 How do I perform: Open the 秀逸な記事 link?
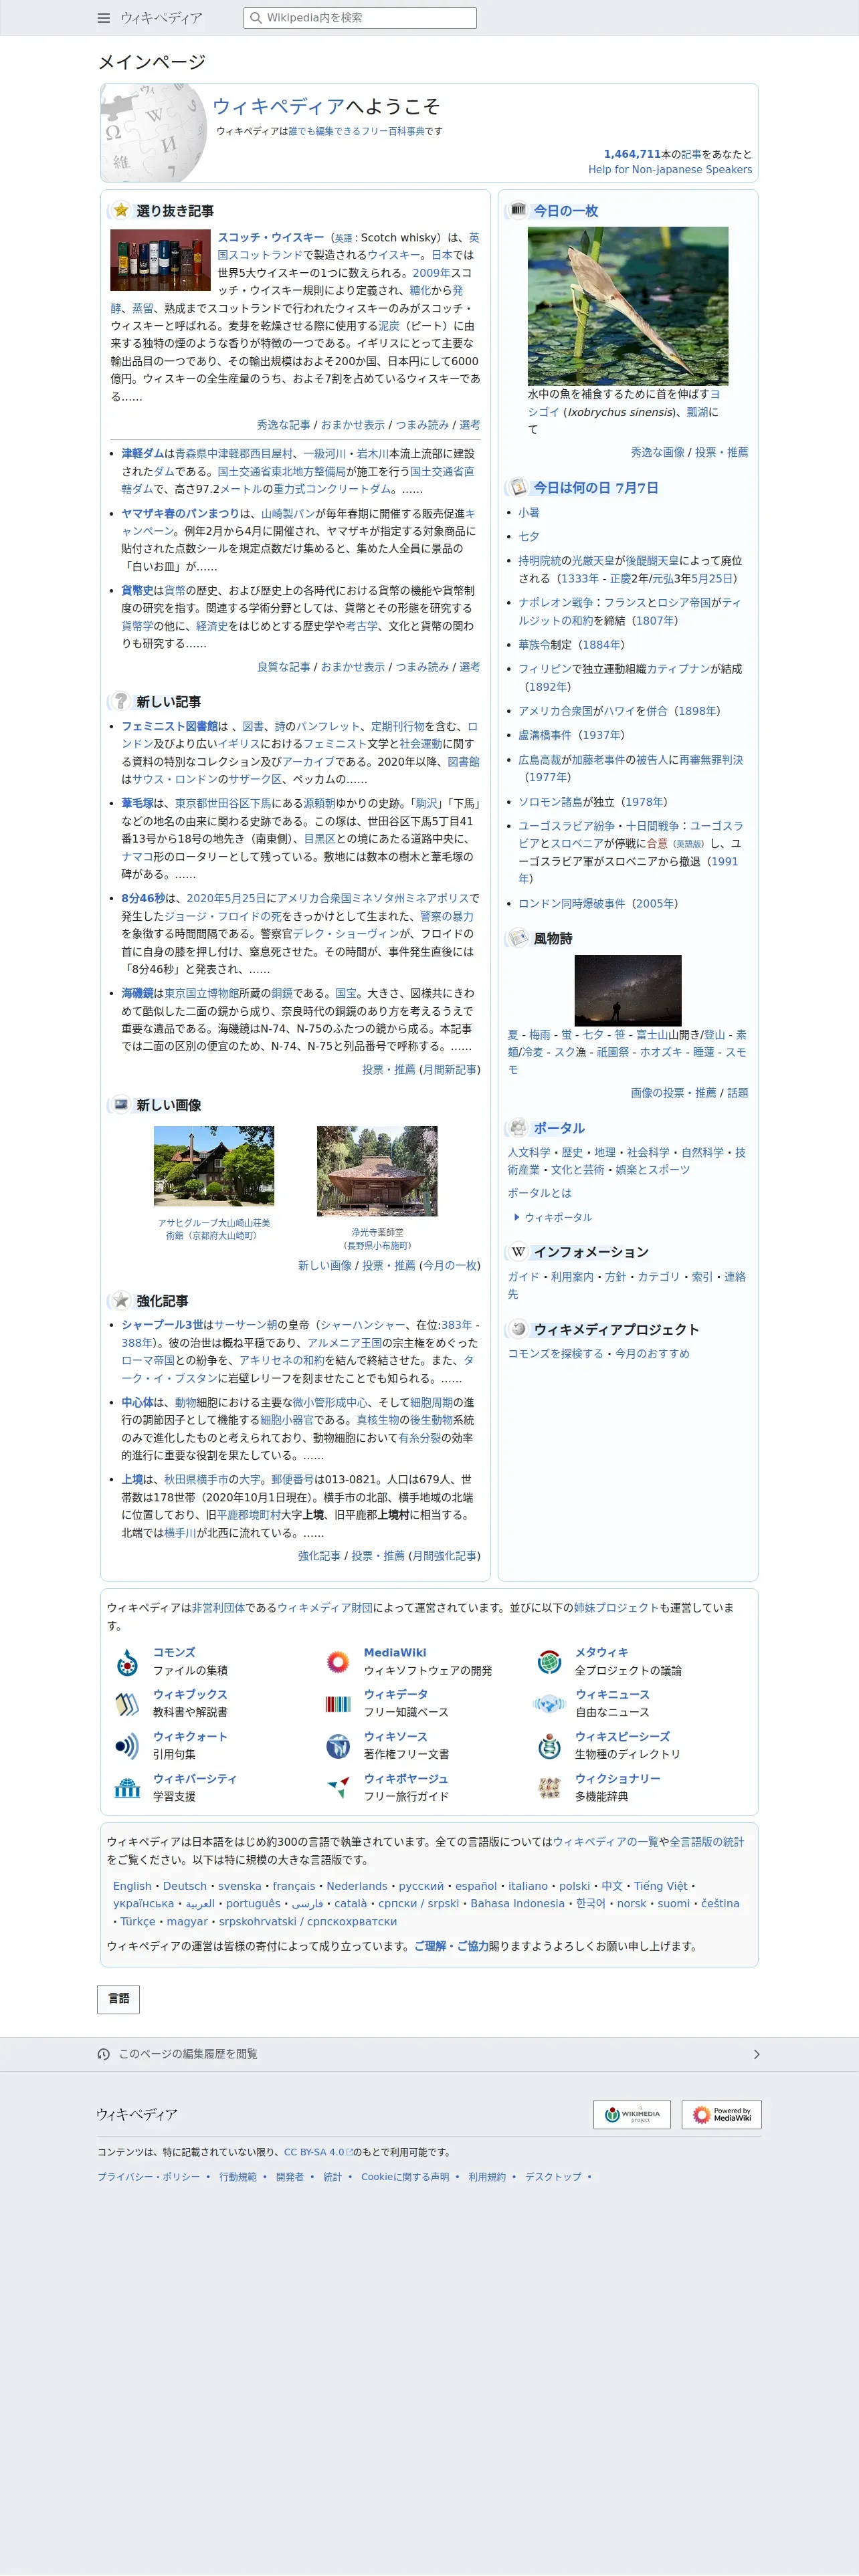tap(283, 425)
